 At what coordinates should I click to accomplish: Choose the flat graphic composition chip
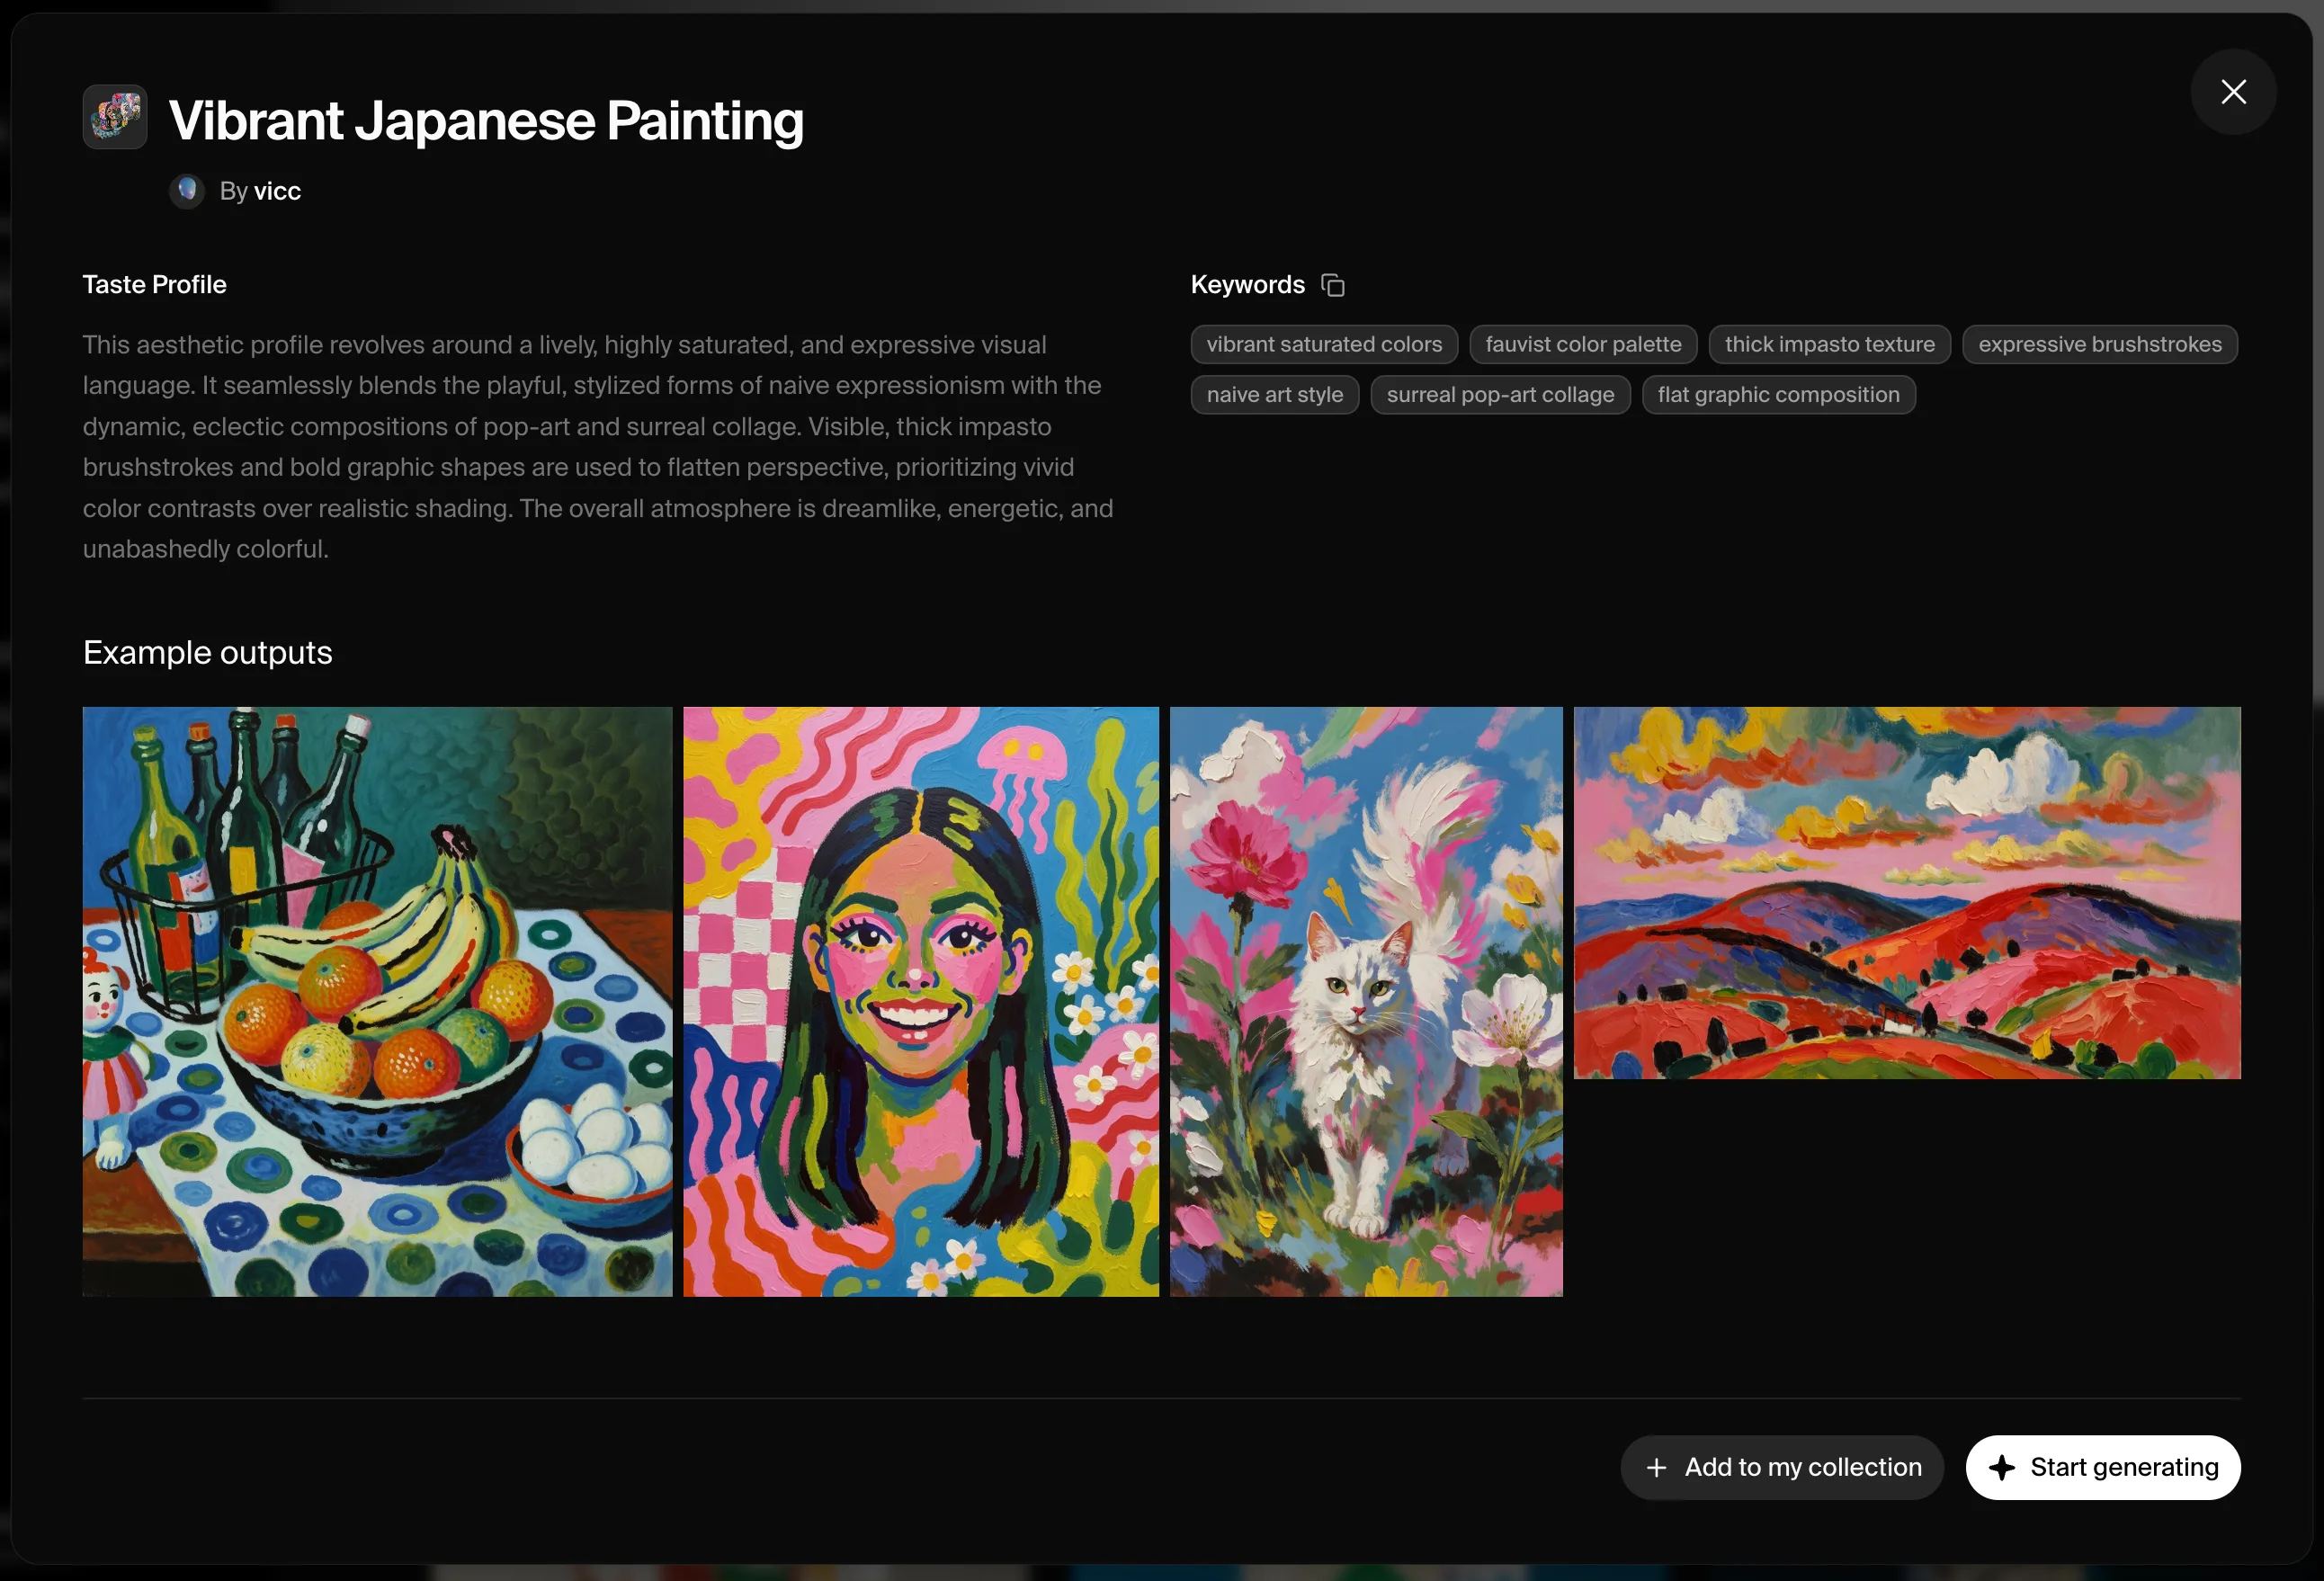(x=1778, y=395)
